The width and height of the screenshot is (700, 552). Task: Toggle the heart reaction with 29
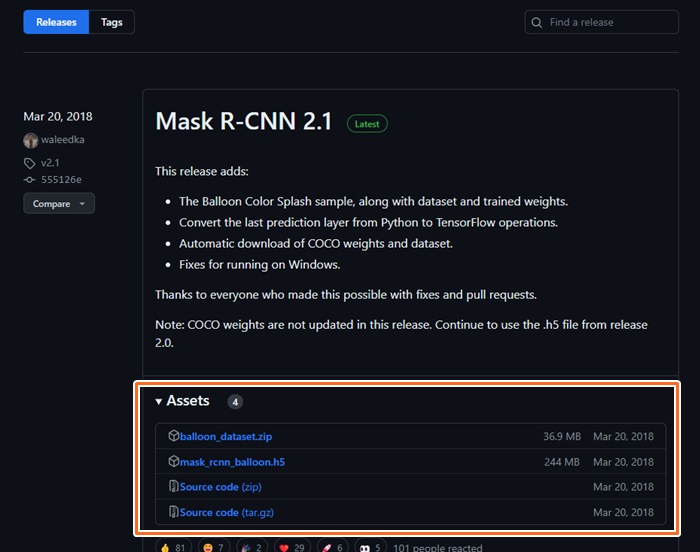click(x=292, y=547)
